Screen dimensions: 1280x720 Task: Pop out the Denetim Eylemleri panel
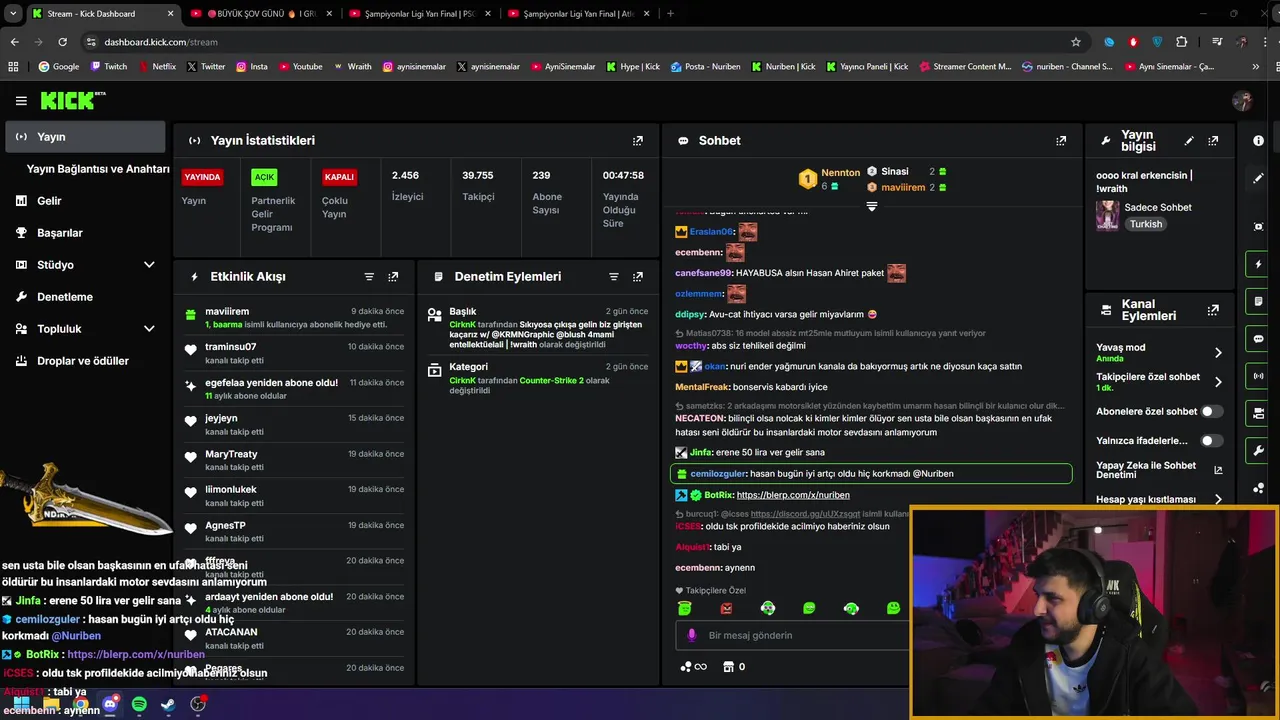(x=638, y=277)
